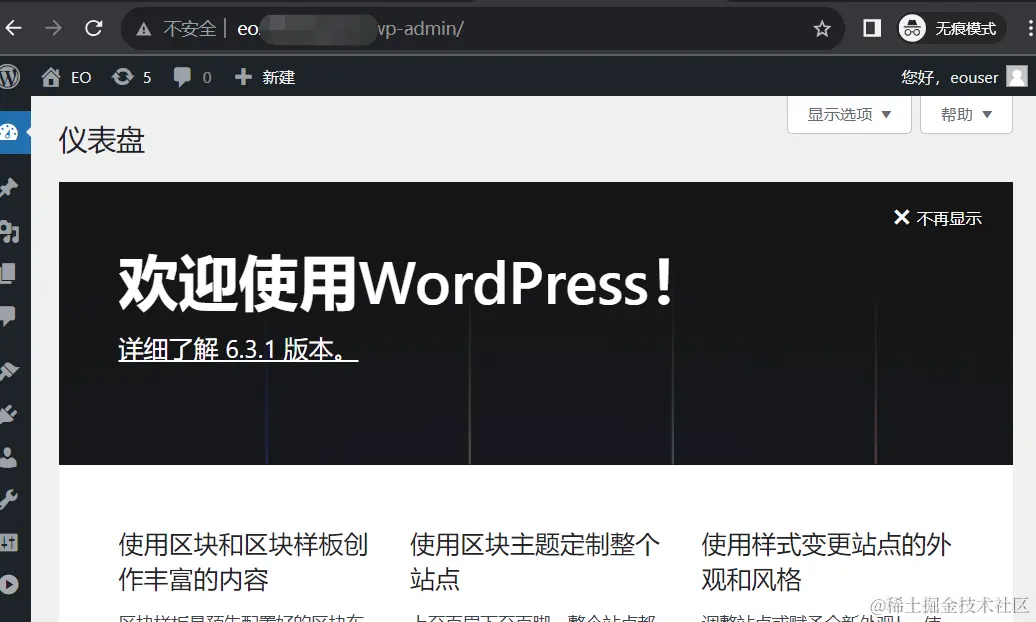Open the 详细了解 6.3.1 版本 link
This screenshot has width=1036, height=622.
[x=238, y=349]
